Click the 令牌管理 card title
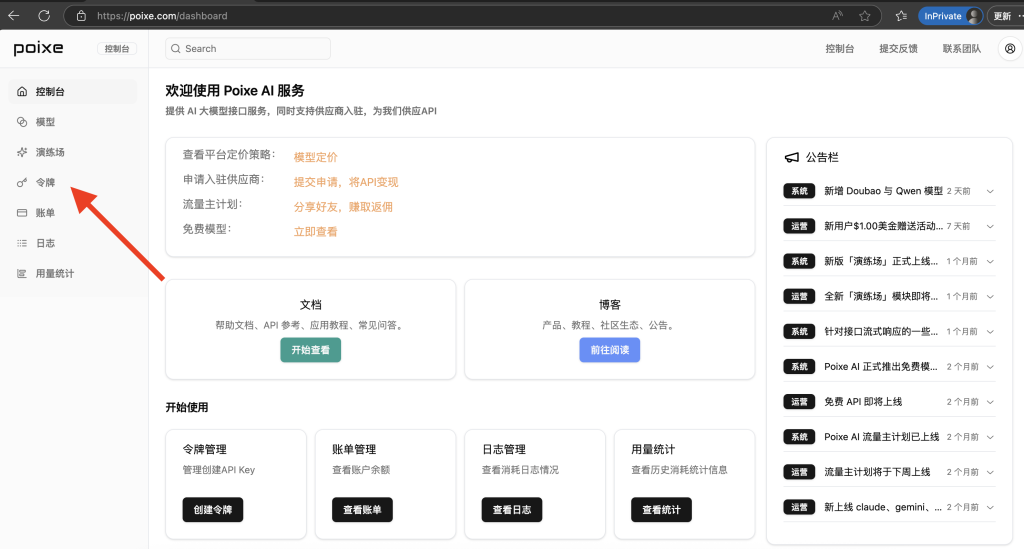 point(204,449)
